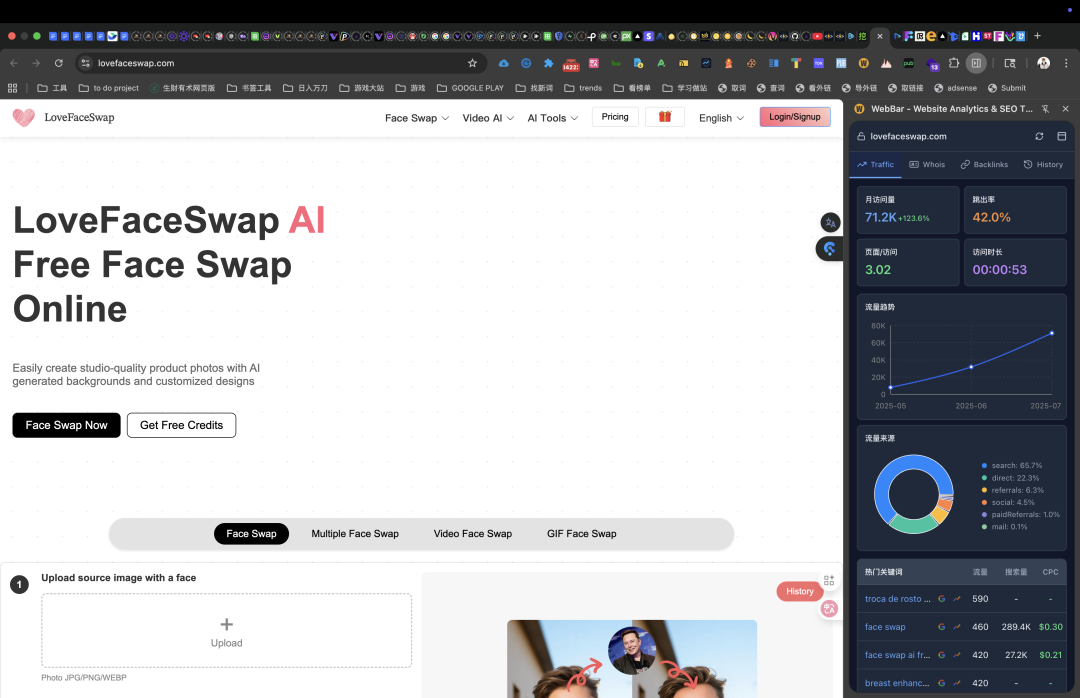Open the Chrome profile avatar

(x=1043, y=63)
